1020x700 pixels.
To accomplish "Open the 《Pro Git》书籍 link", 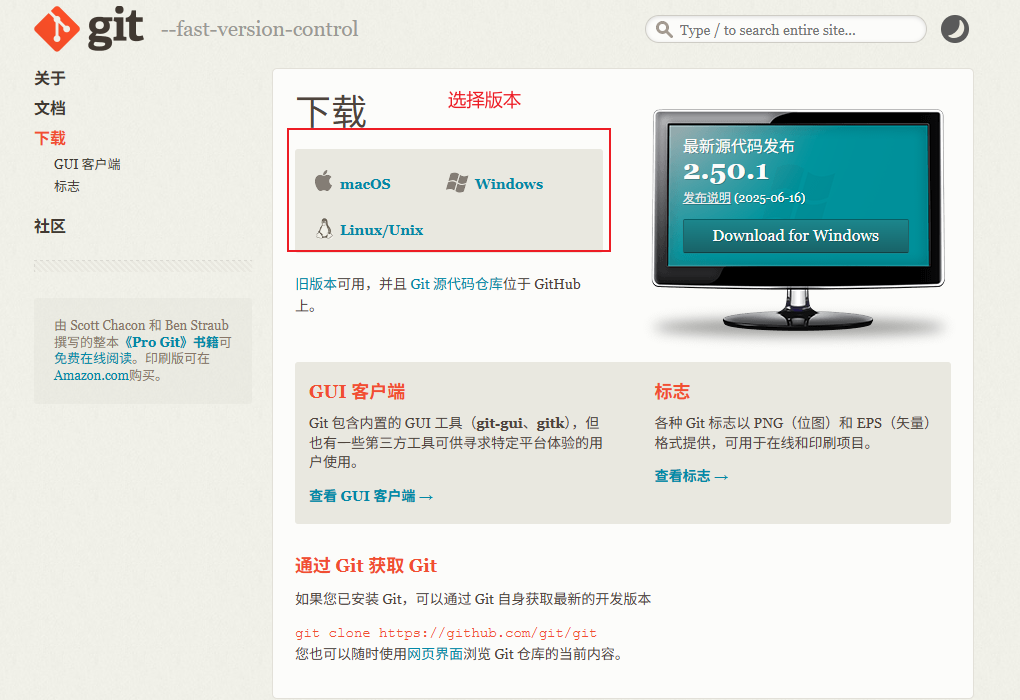I will [x=171, y=342].
